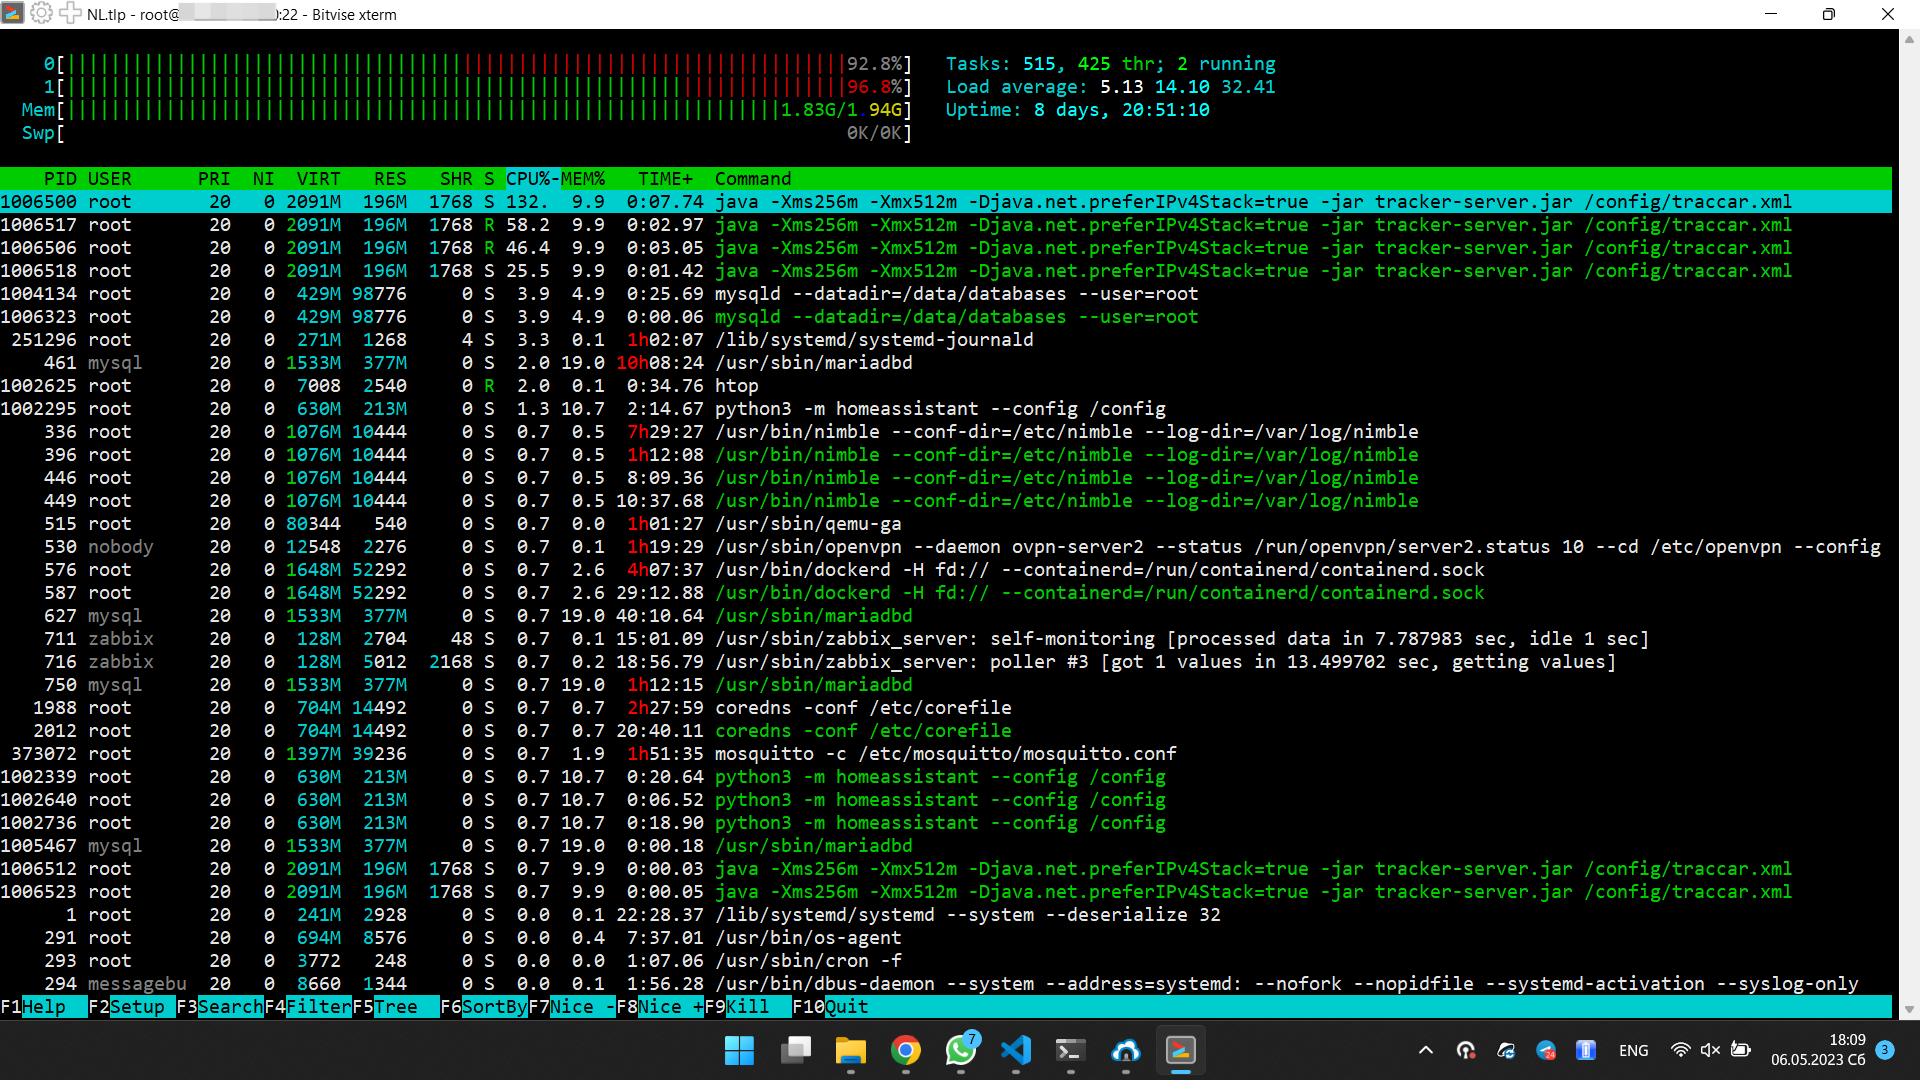Open a new terminal with the plus icon
Screen dimensions: 1920x1080
point(70,14)
